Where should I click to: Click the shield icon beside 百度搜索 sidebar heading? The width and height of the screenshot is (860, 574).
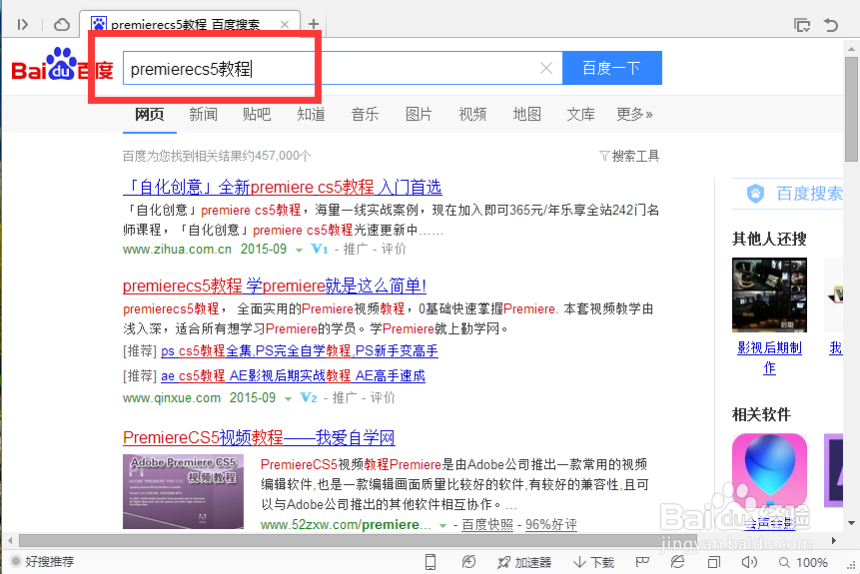pos(755,194)
